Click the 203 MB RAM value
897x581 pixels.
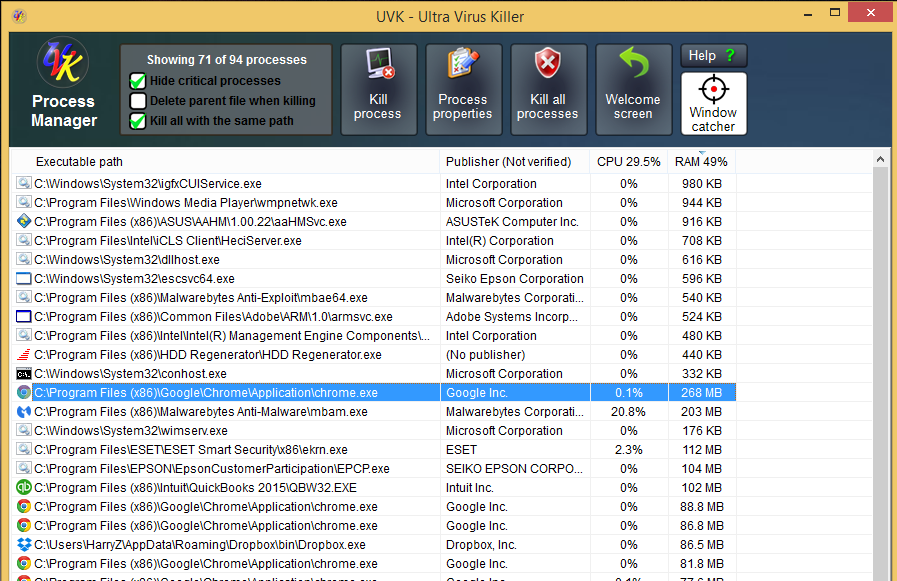coord(701,412)
